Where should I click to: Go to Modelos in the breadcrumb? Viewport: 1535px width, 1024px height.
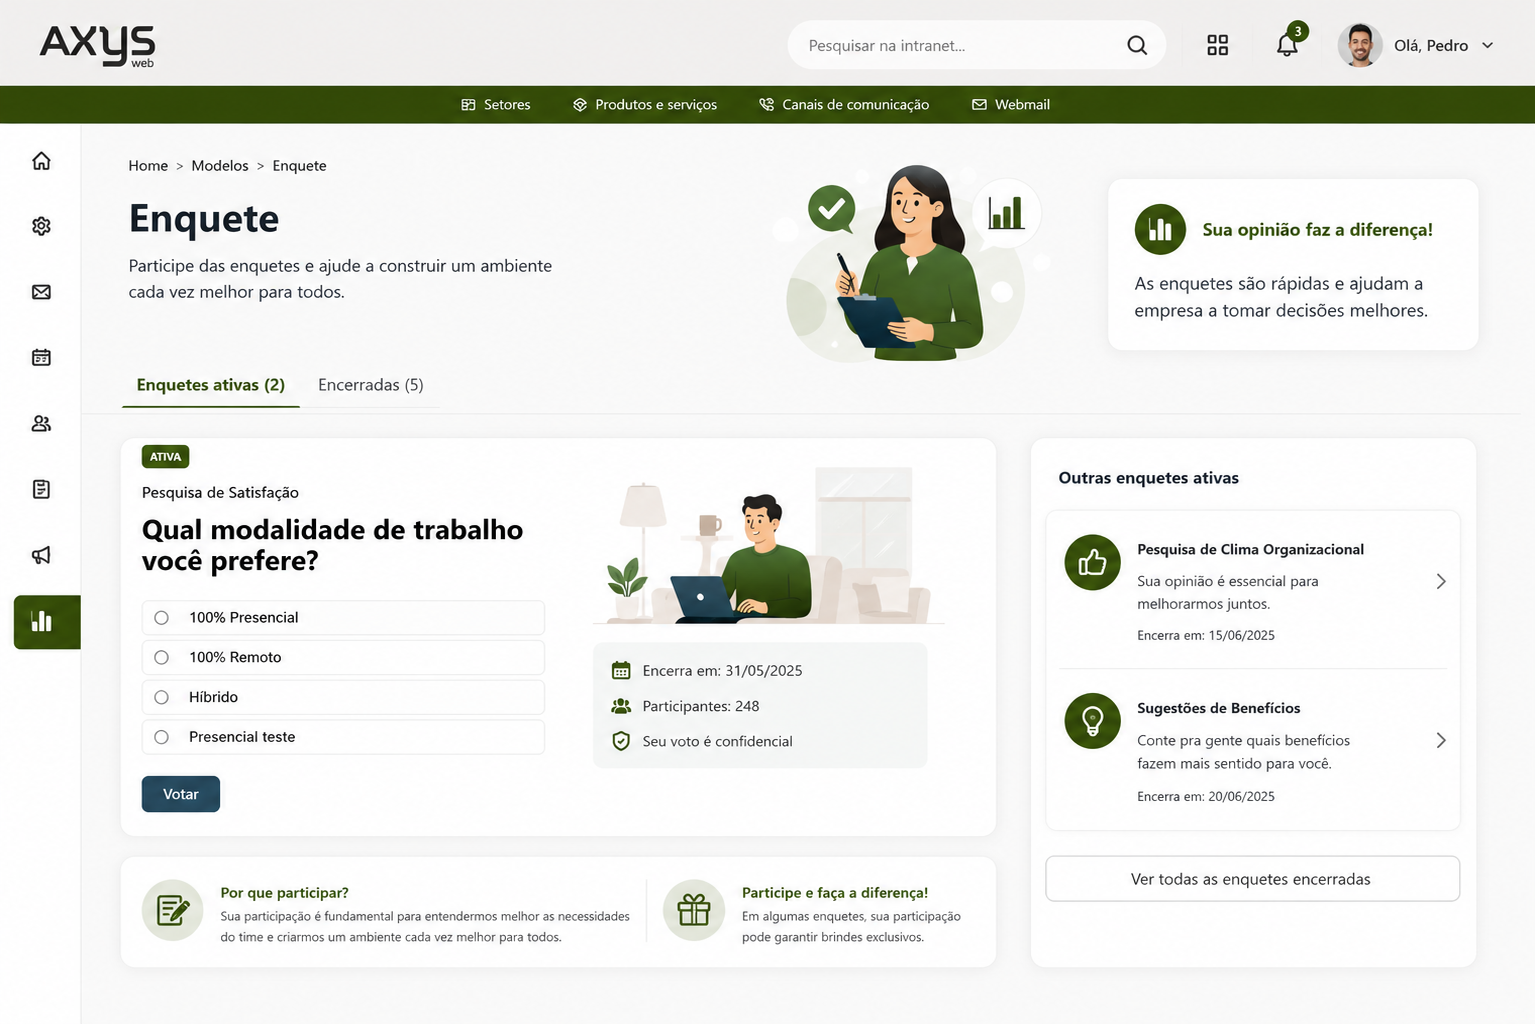tap(220, 166)
